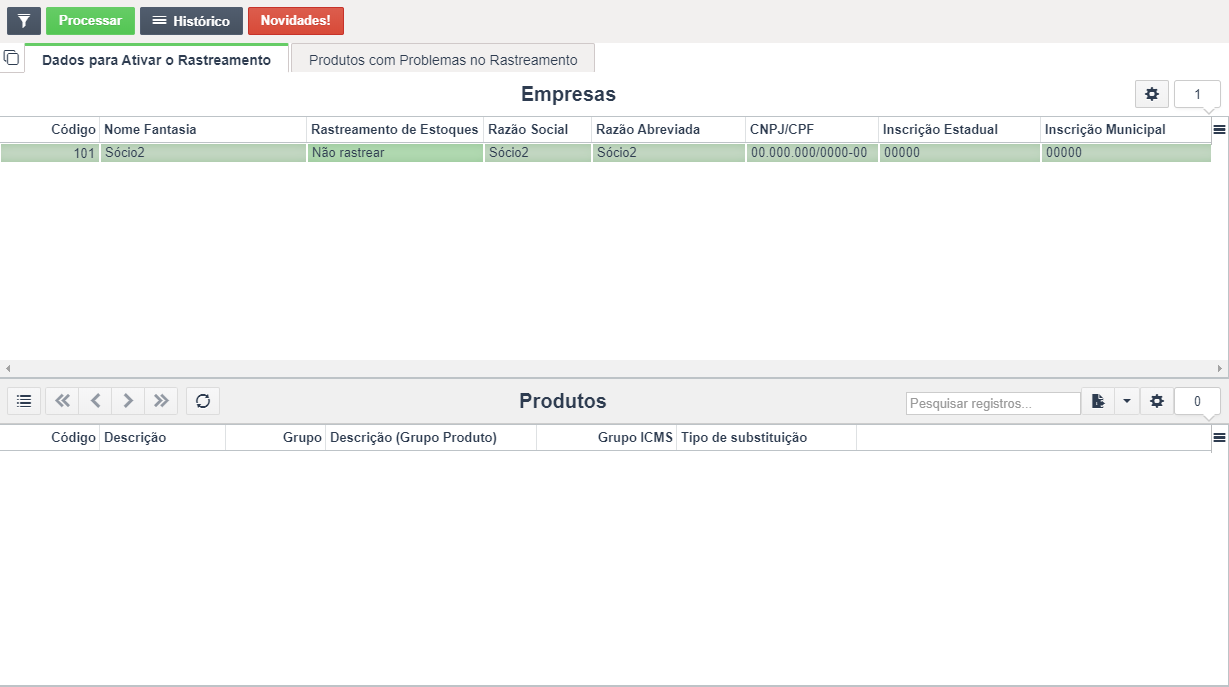Select Dados para Ativar o Rastreamento tab
The width and height of the screenshot is (1229, 687).
[156, 59]
